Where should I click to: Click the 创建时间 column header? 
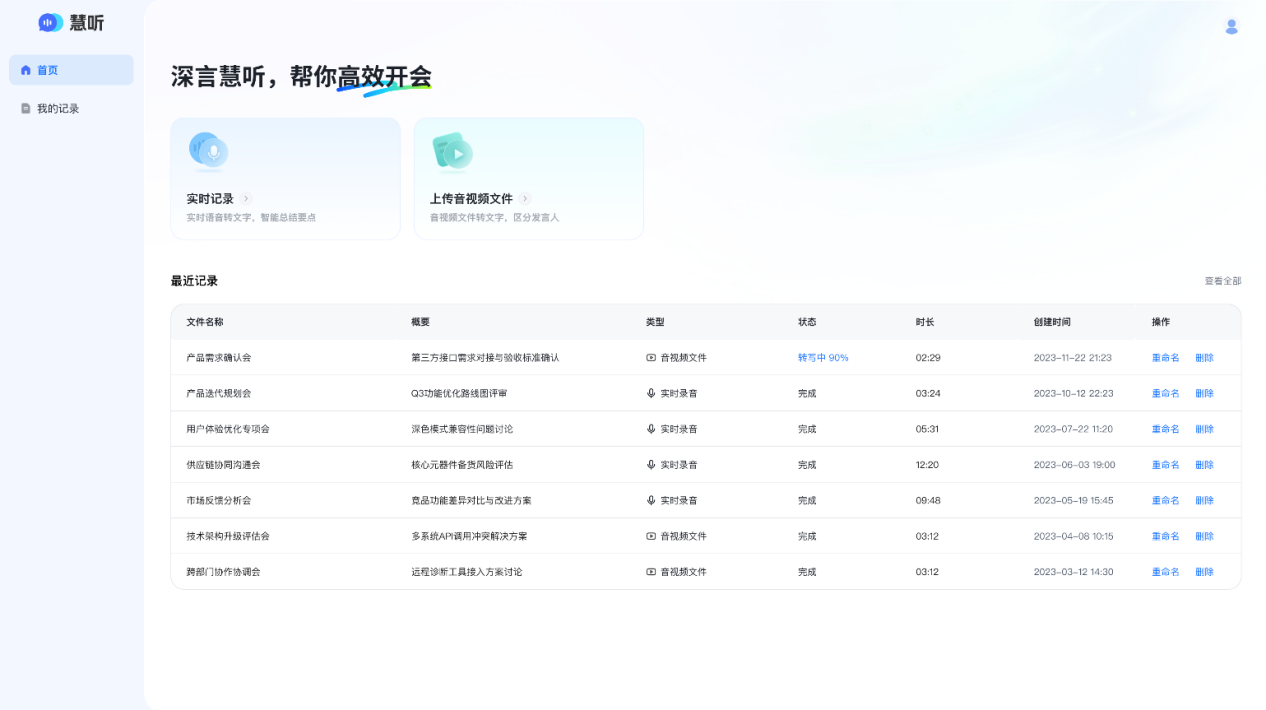1052,322
